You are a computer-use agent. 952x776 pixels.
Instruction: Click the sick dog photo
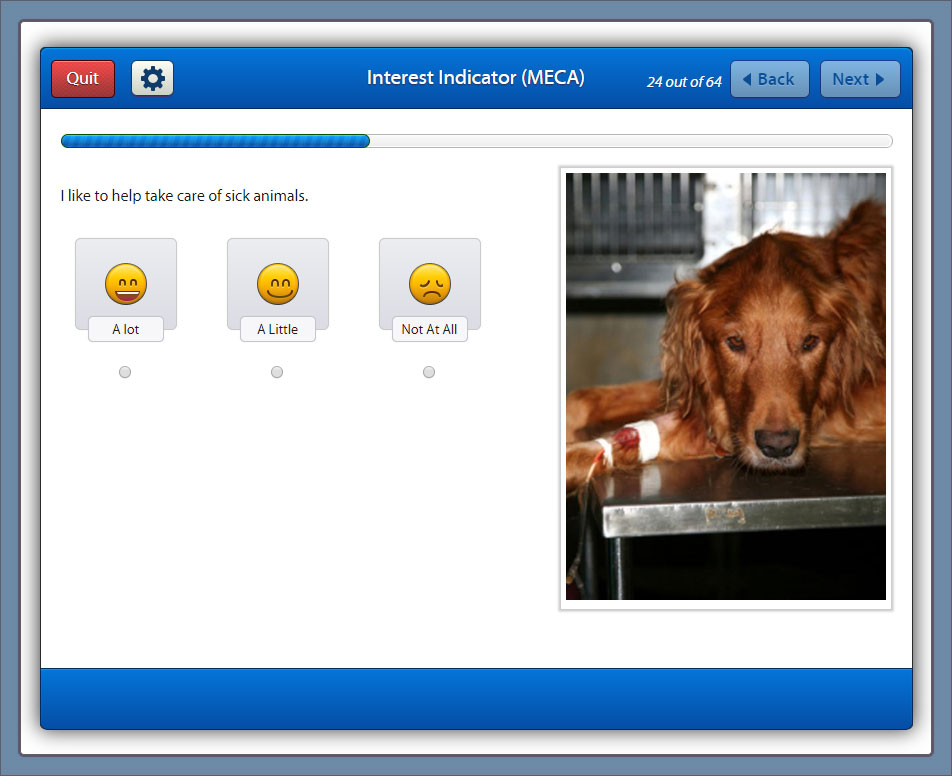tap(725, 386)
